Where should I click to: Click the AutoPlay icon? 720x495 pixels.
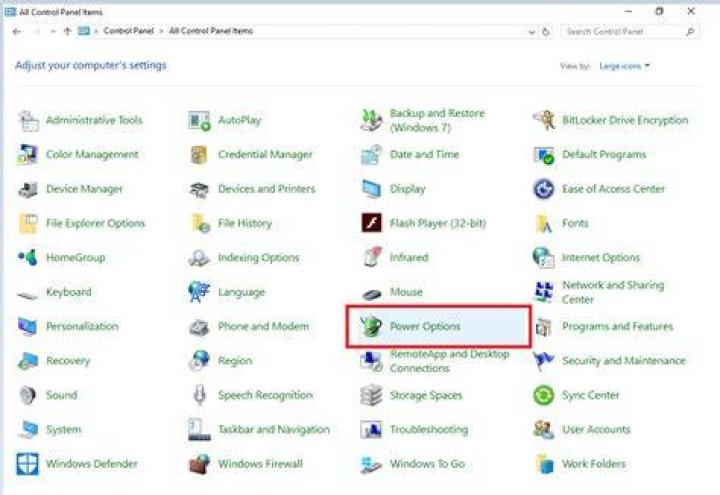coord(199,121)
